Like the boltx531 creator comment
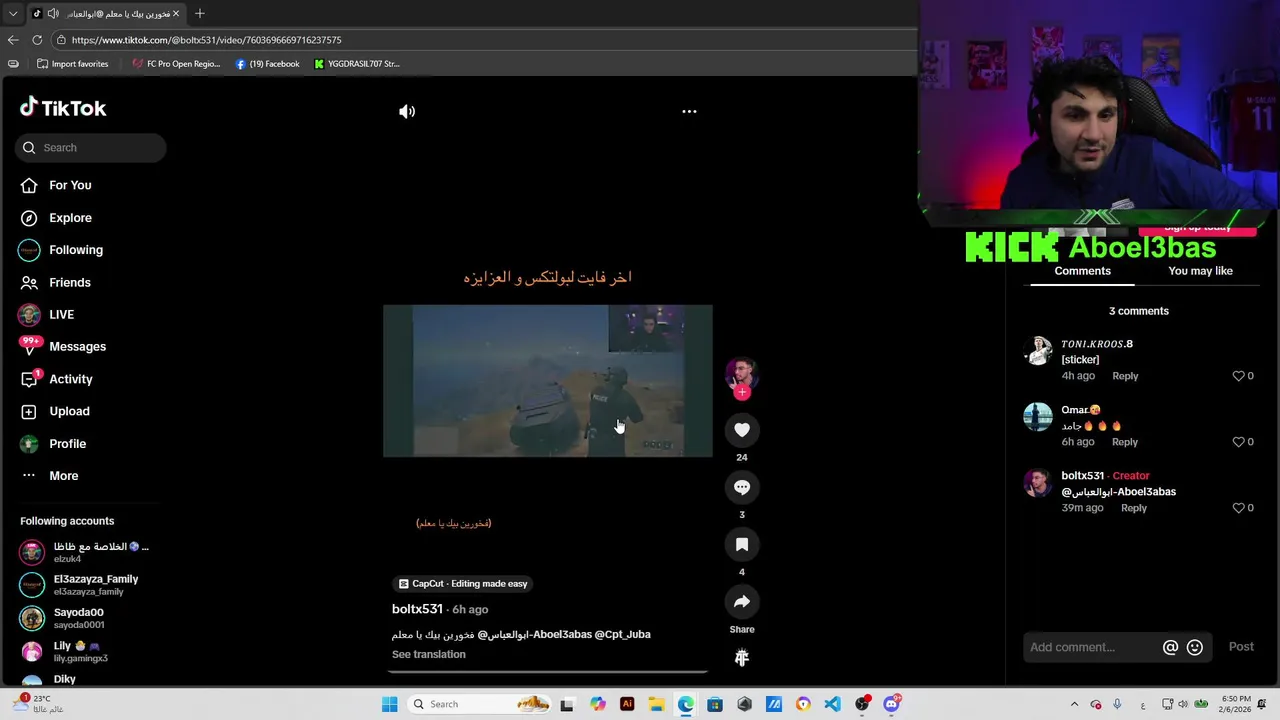Screen dimensions: 1280x720 pyautogui.click(x=1238, y=508)
